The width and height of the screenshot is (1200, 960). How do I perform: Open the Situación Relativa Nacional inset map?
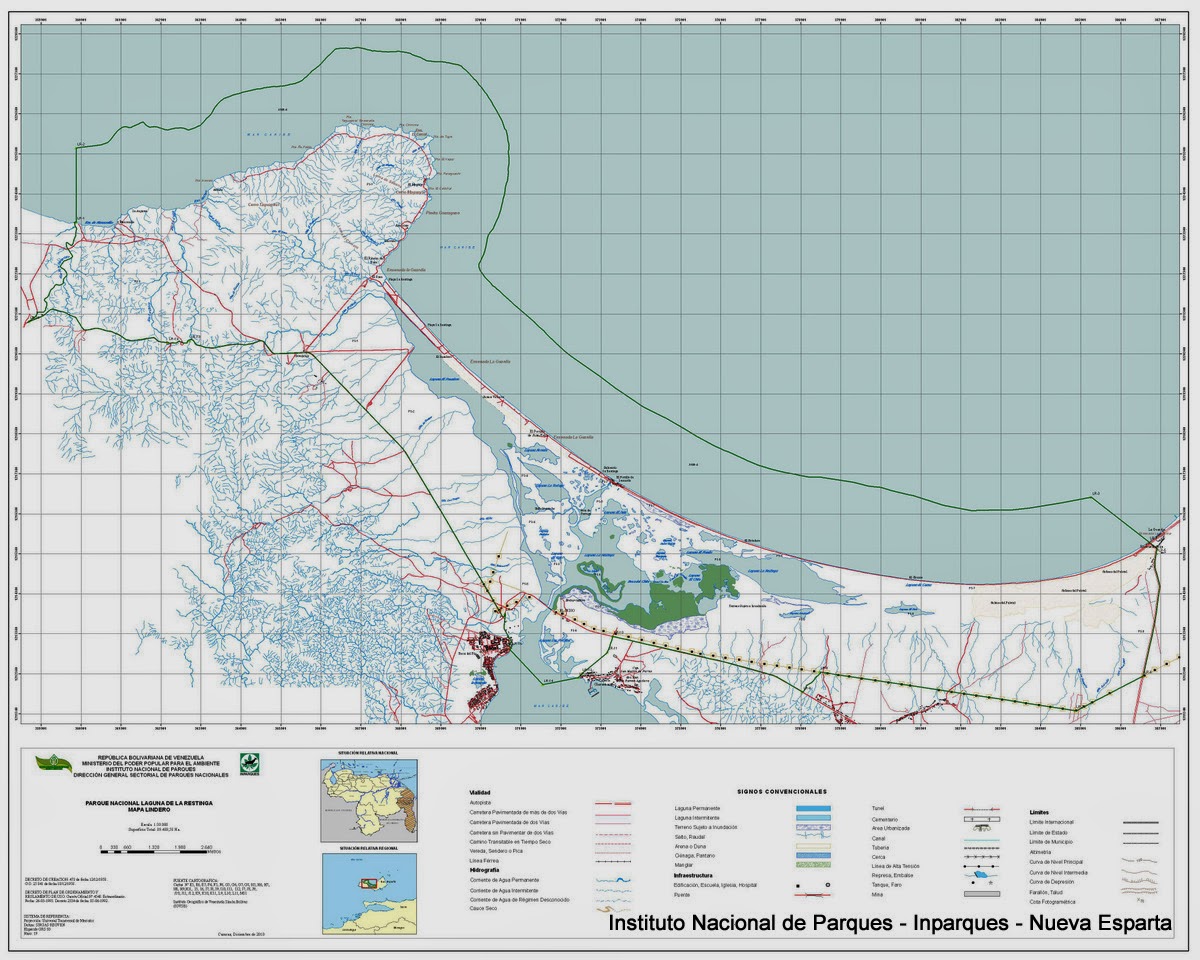(369, 799)
